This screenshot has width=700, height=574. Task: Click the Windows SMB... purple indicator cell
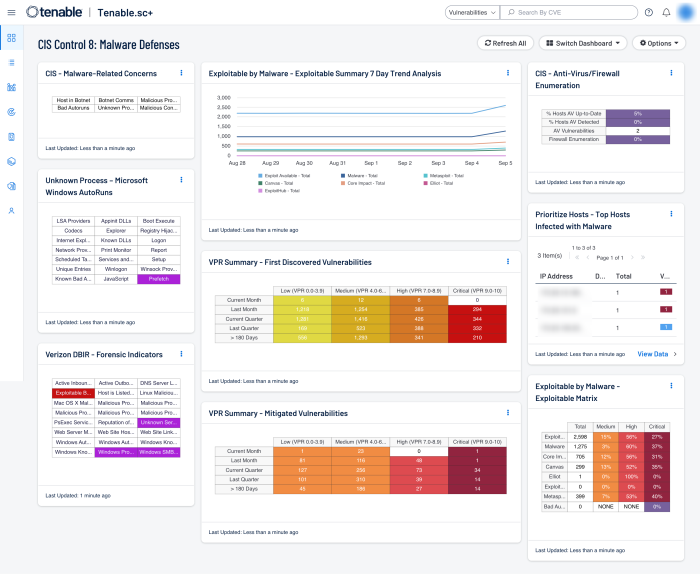point(159,453)
